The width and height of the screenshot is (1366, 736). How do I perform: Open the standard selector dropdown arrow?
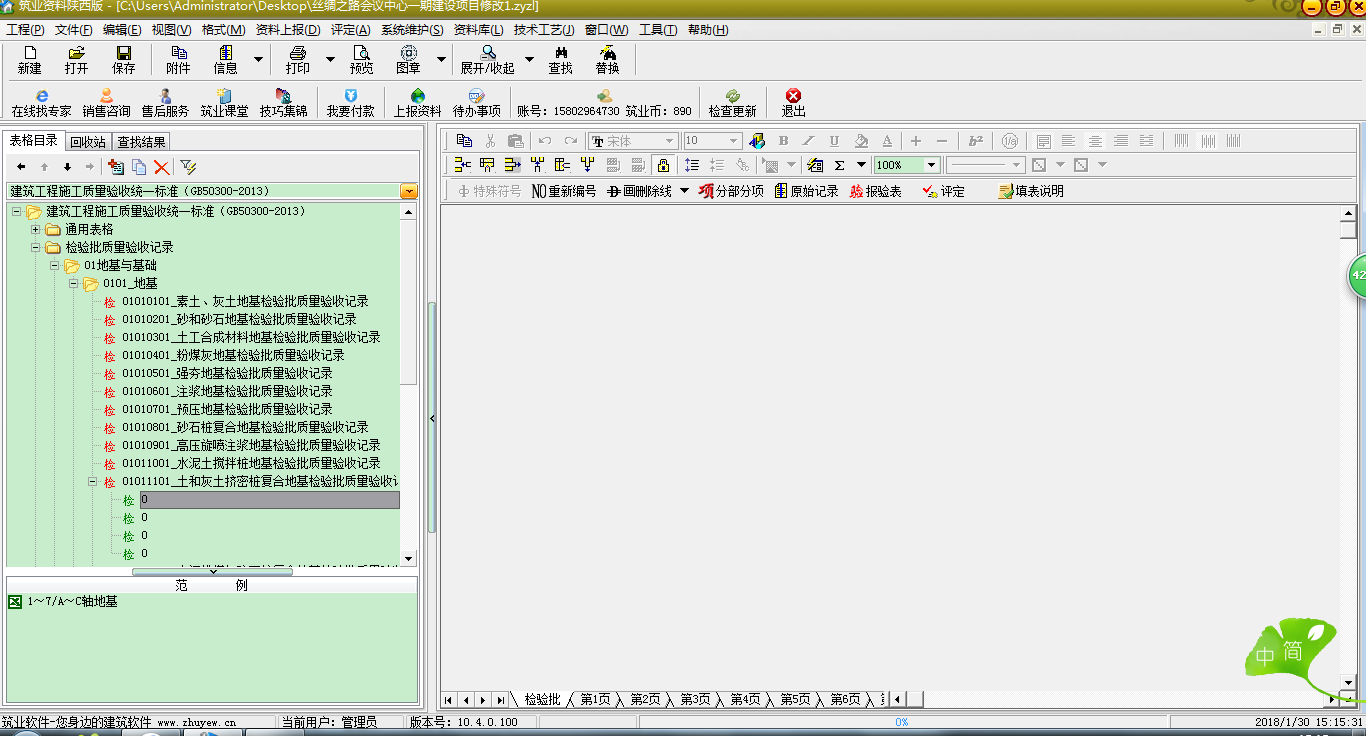[408, 191]
